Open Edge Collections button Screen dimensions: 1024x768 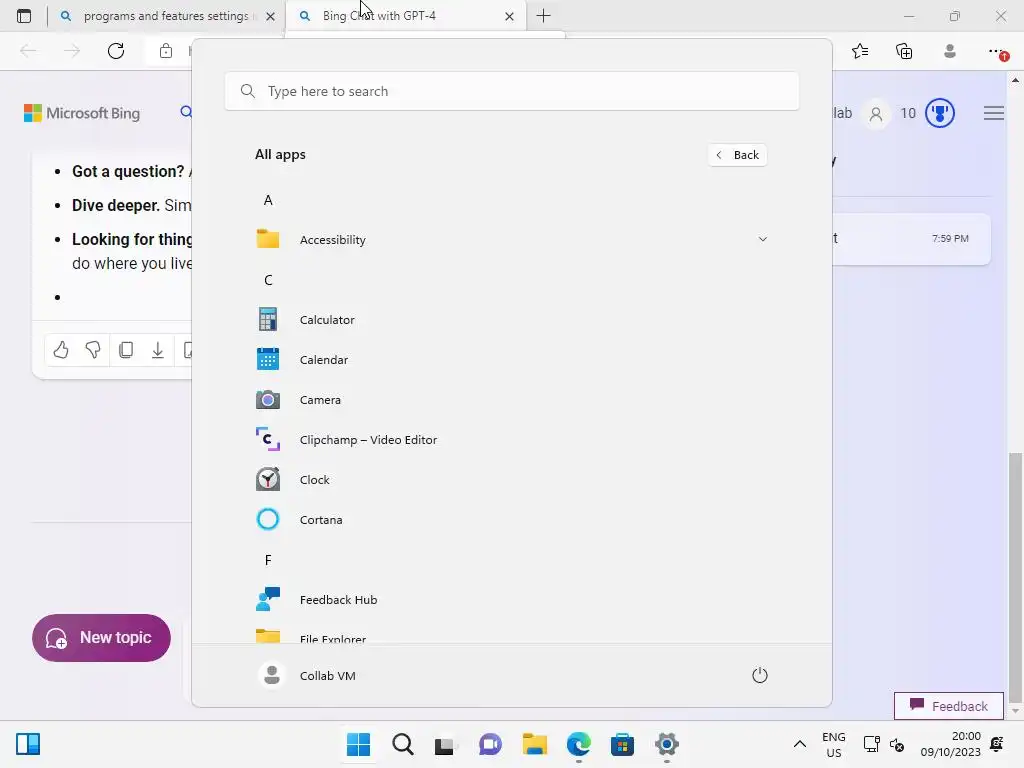pos(904,51)
